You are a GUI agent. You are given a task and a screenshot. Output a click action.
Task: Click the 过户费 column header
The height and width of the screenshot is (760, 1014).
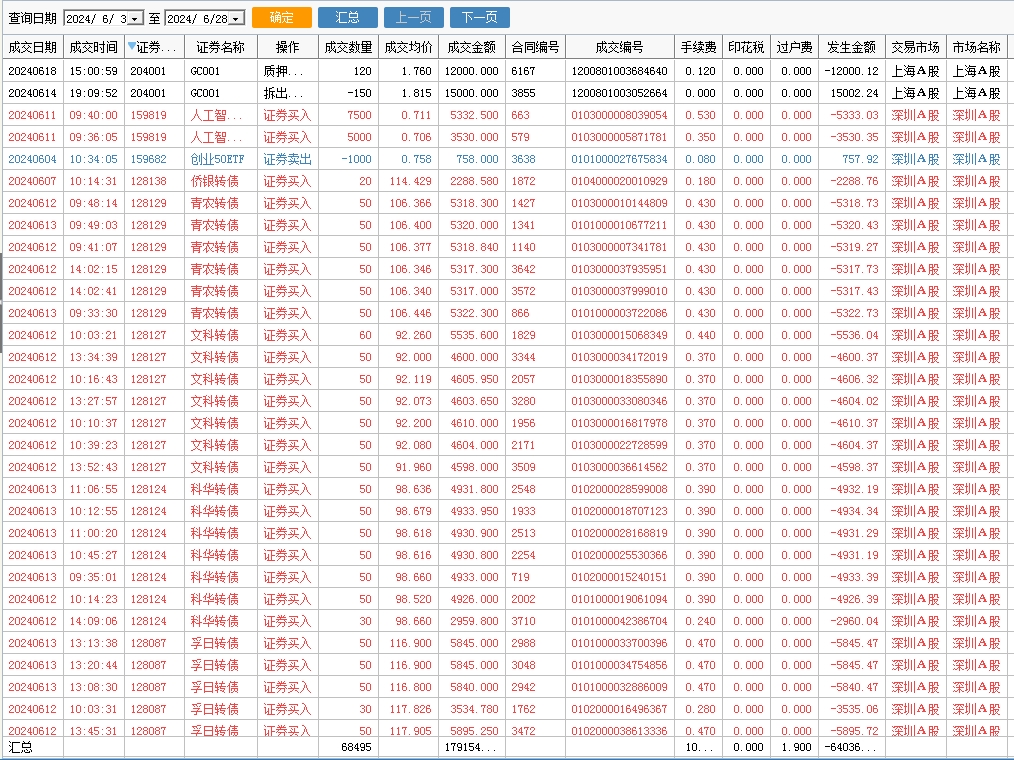click(794, 47)
